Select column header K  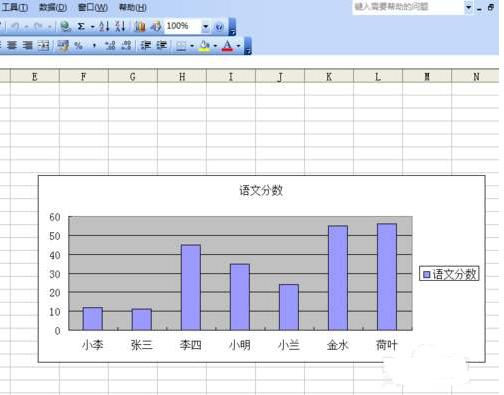[329, 76]
